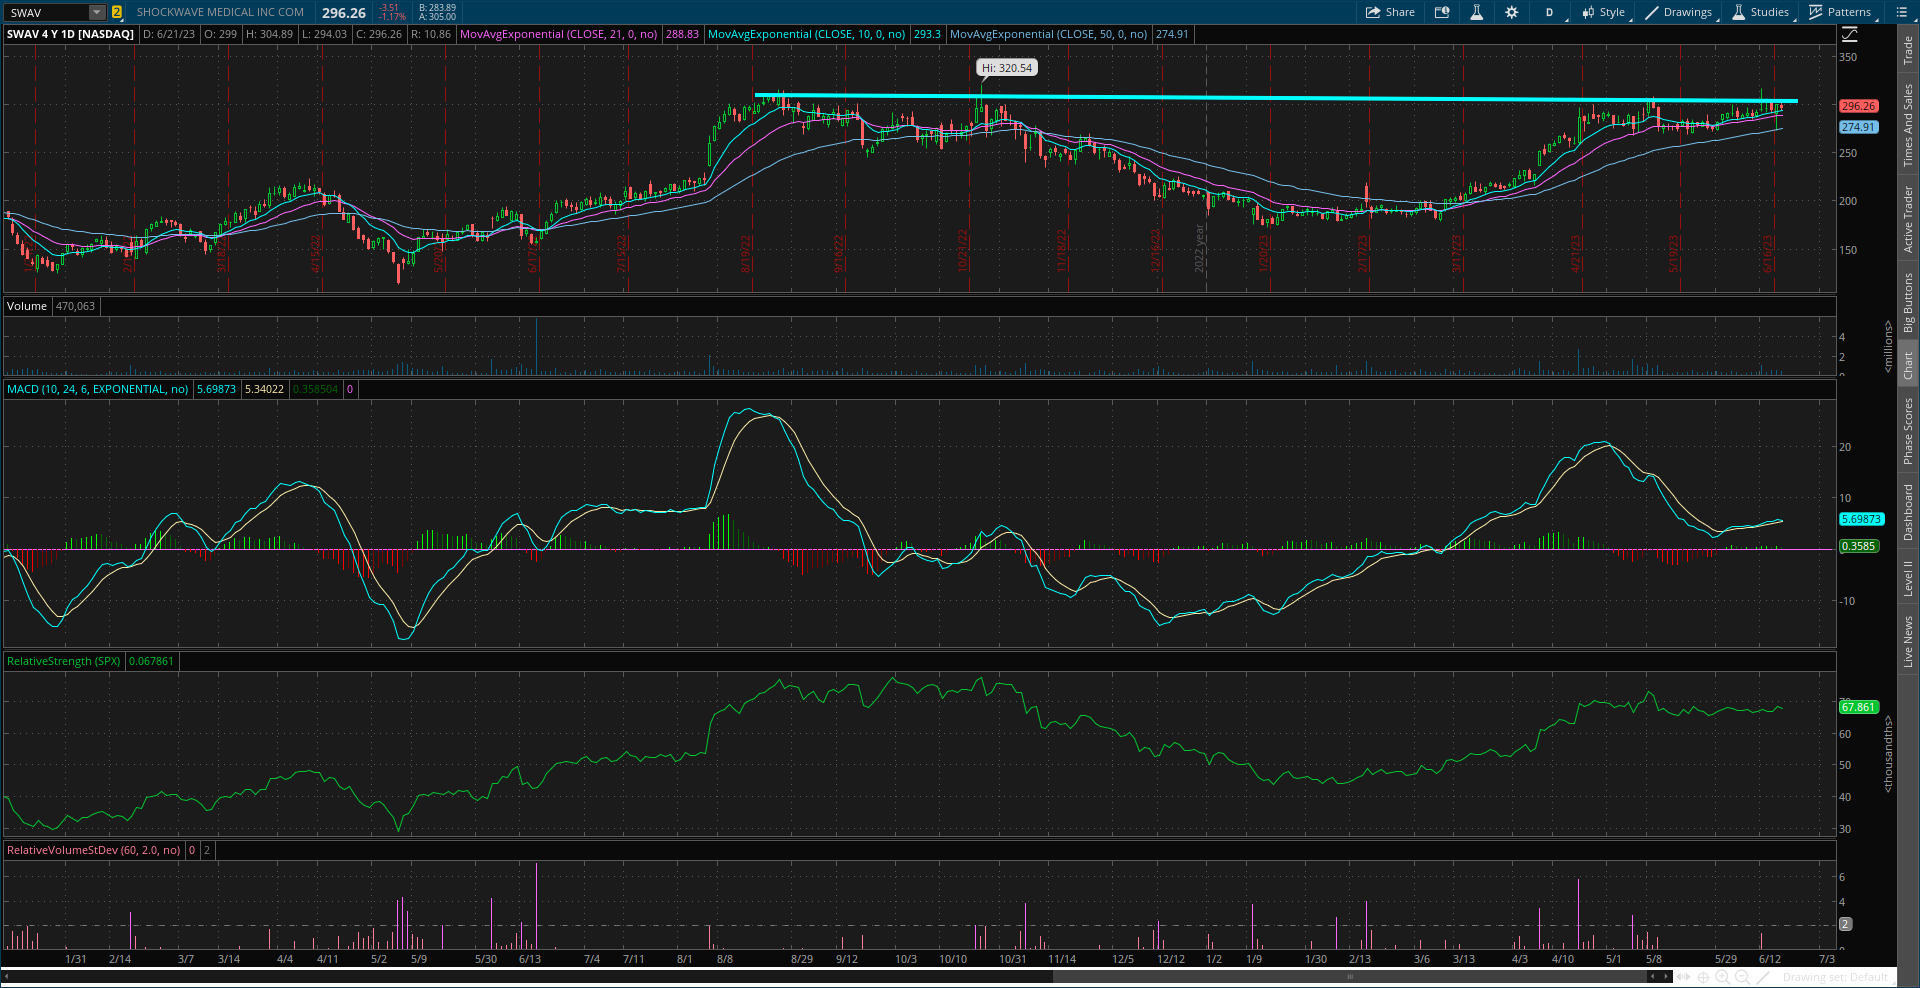This screenshot has width=1920, height=988.
Task: Open the Drawings menu button
Action: [1680, 12]
